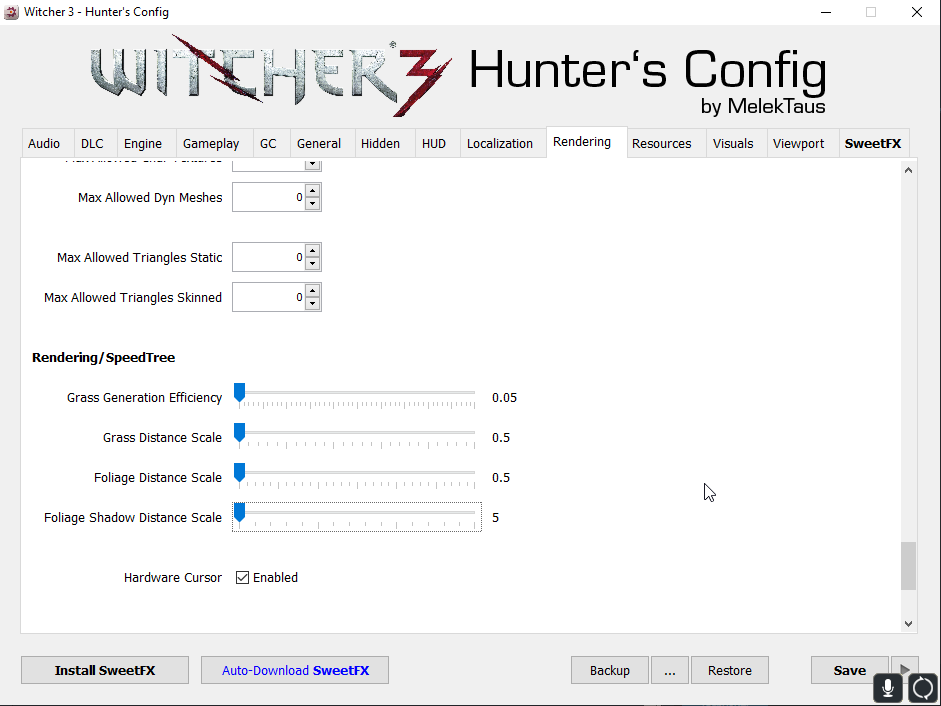The width and height of the screenshot is (941, 706).
Task: Click the Foliage Distance Scale slider handle
Action: (x=239, y=473)
